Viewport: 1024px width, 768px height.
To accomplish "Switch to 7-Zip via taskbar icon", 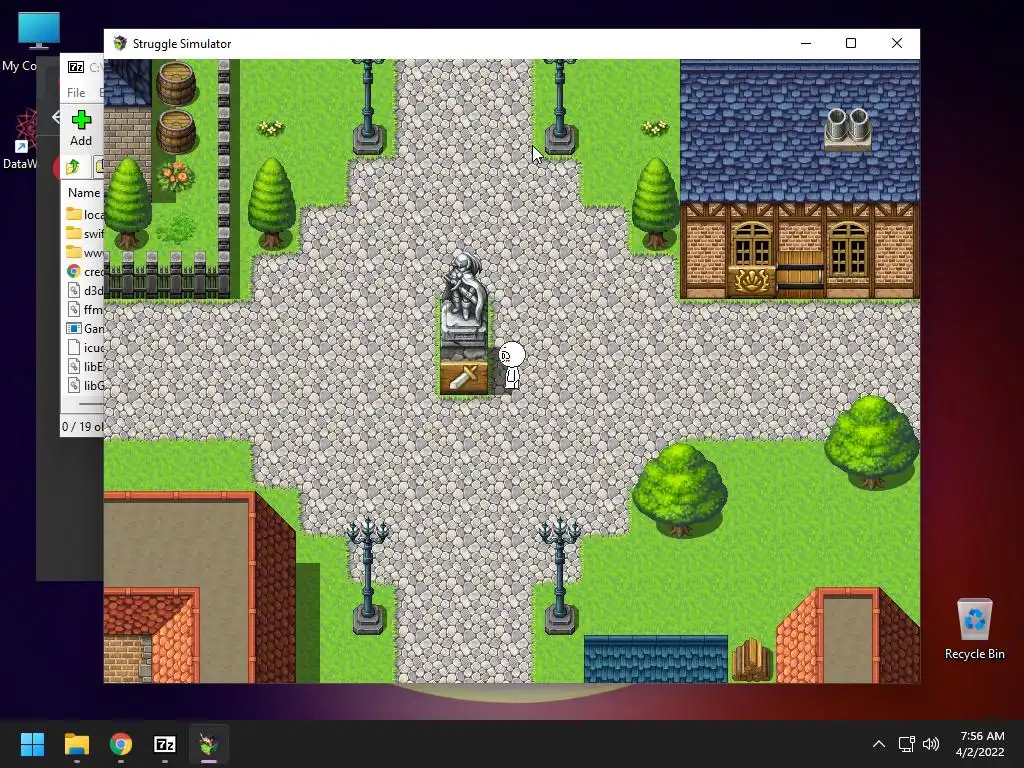I will click(x=165, y=744).
